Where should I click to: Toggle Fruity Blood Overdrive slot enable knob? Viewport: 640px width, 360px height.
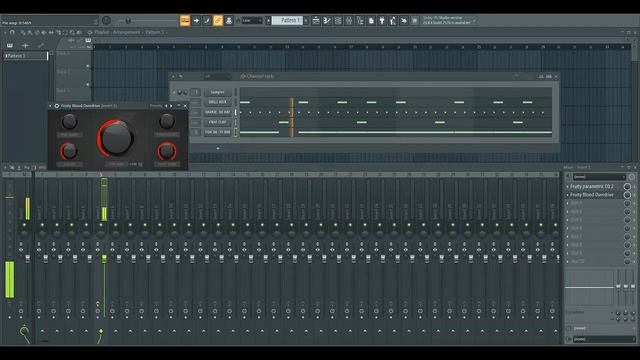[627, 195]
